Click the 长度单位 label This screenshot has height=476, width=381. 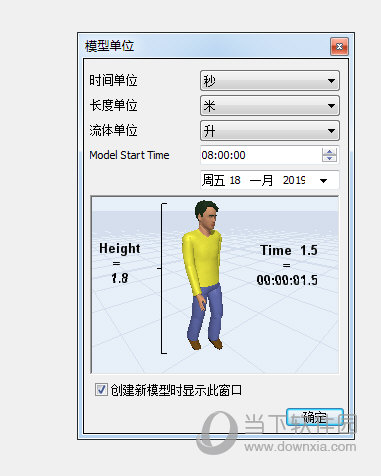click(113, 105)
